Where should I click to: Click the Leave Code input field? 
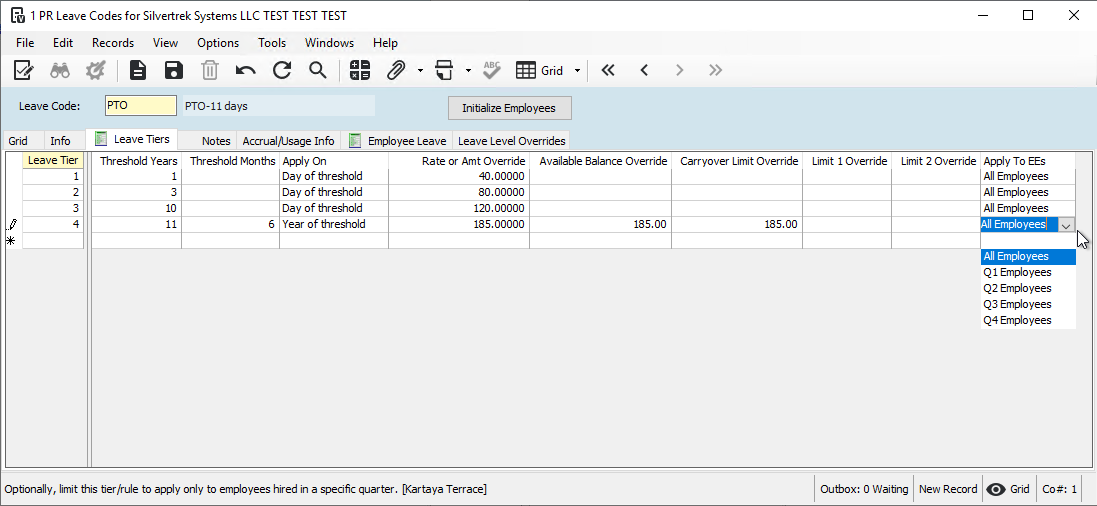(x=141, y=106)
